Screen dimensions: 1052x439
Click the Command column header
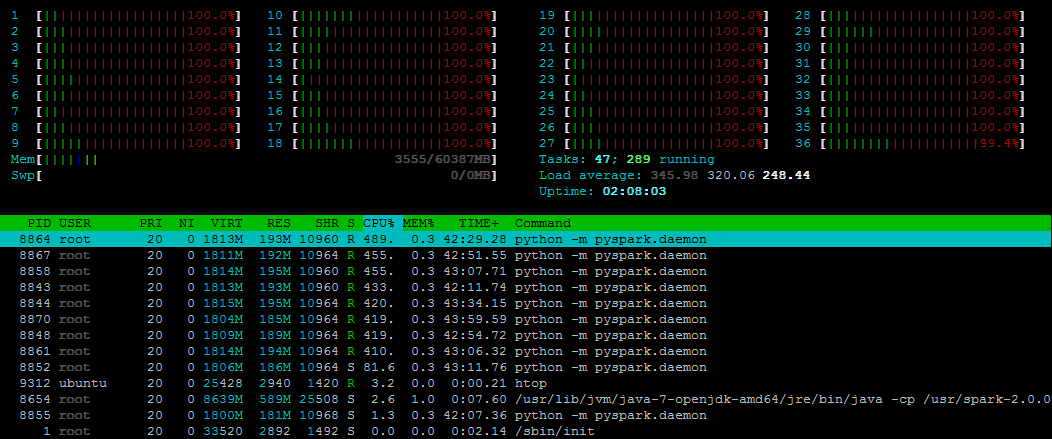pos(543,223)
